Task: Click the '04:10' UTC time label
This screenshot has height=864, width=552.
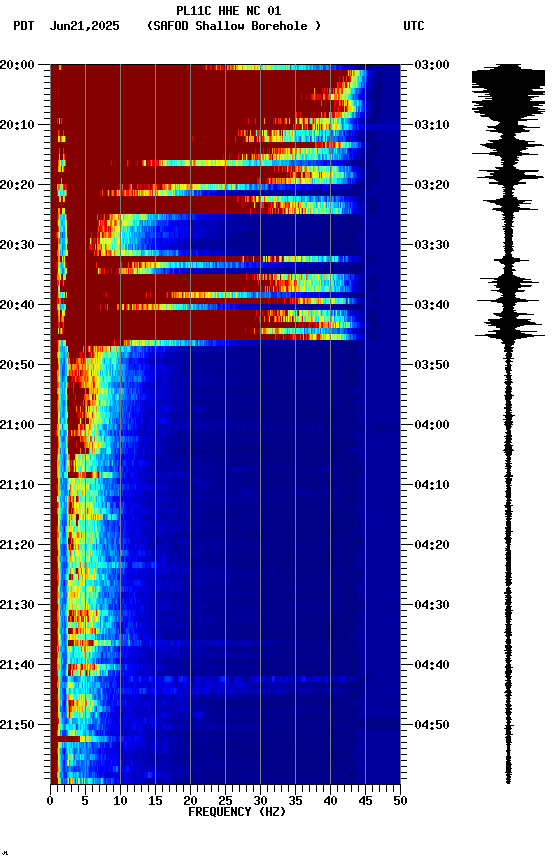Action: 432,485
